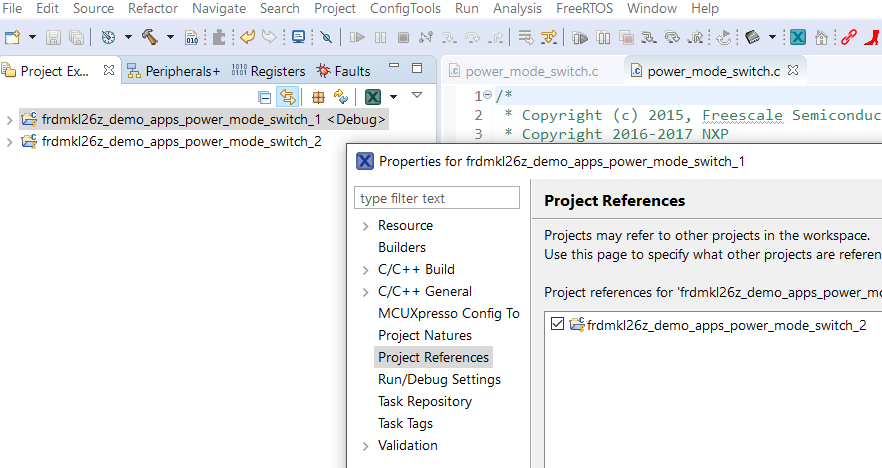This screenshot has width=882, height=468.
Task: Check frdmkl26z_demo_apps_power_mode_switch_2 project reference
Action: (x=557, y=324)
